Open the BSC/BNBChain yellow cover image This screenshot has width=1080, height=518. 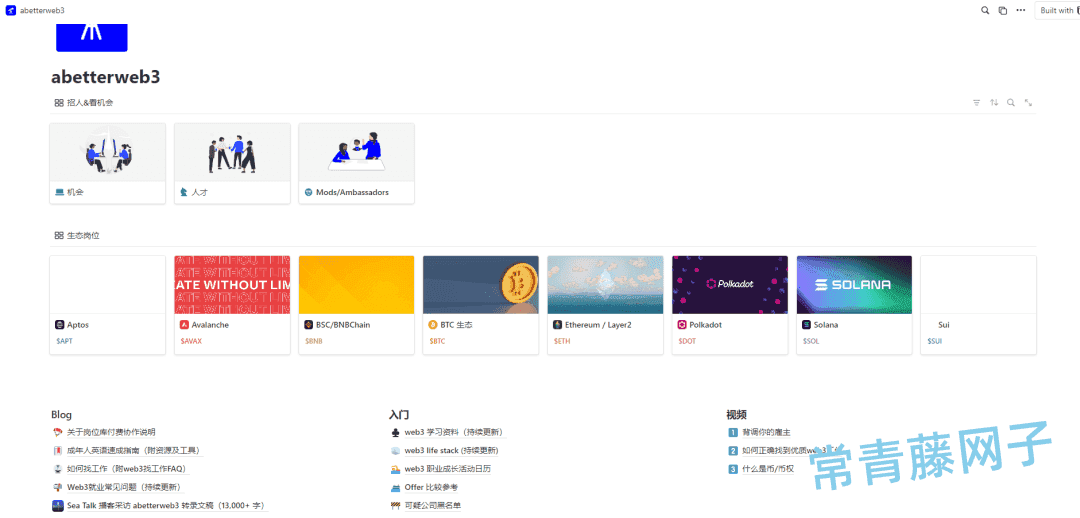pos(356,284)
